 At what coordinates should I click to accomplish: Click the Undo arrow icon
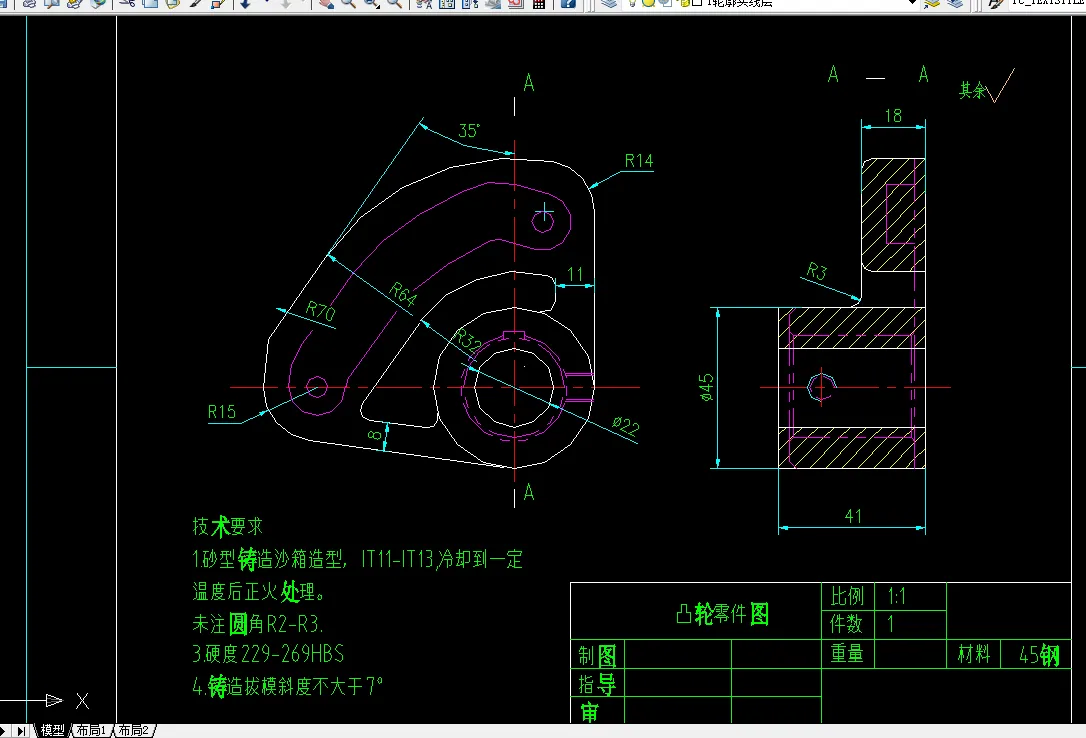point(244,5)
